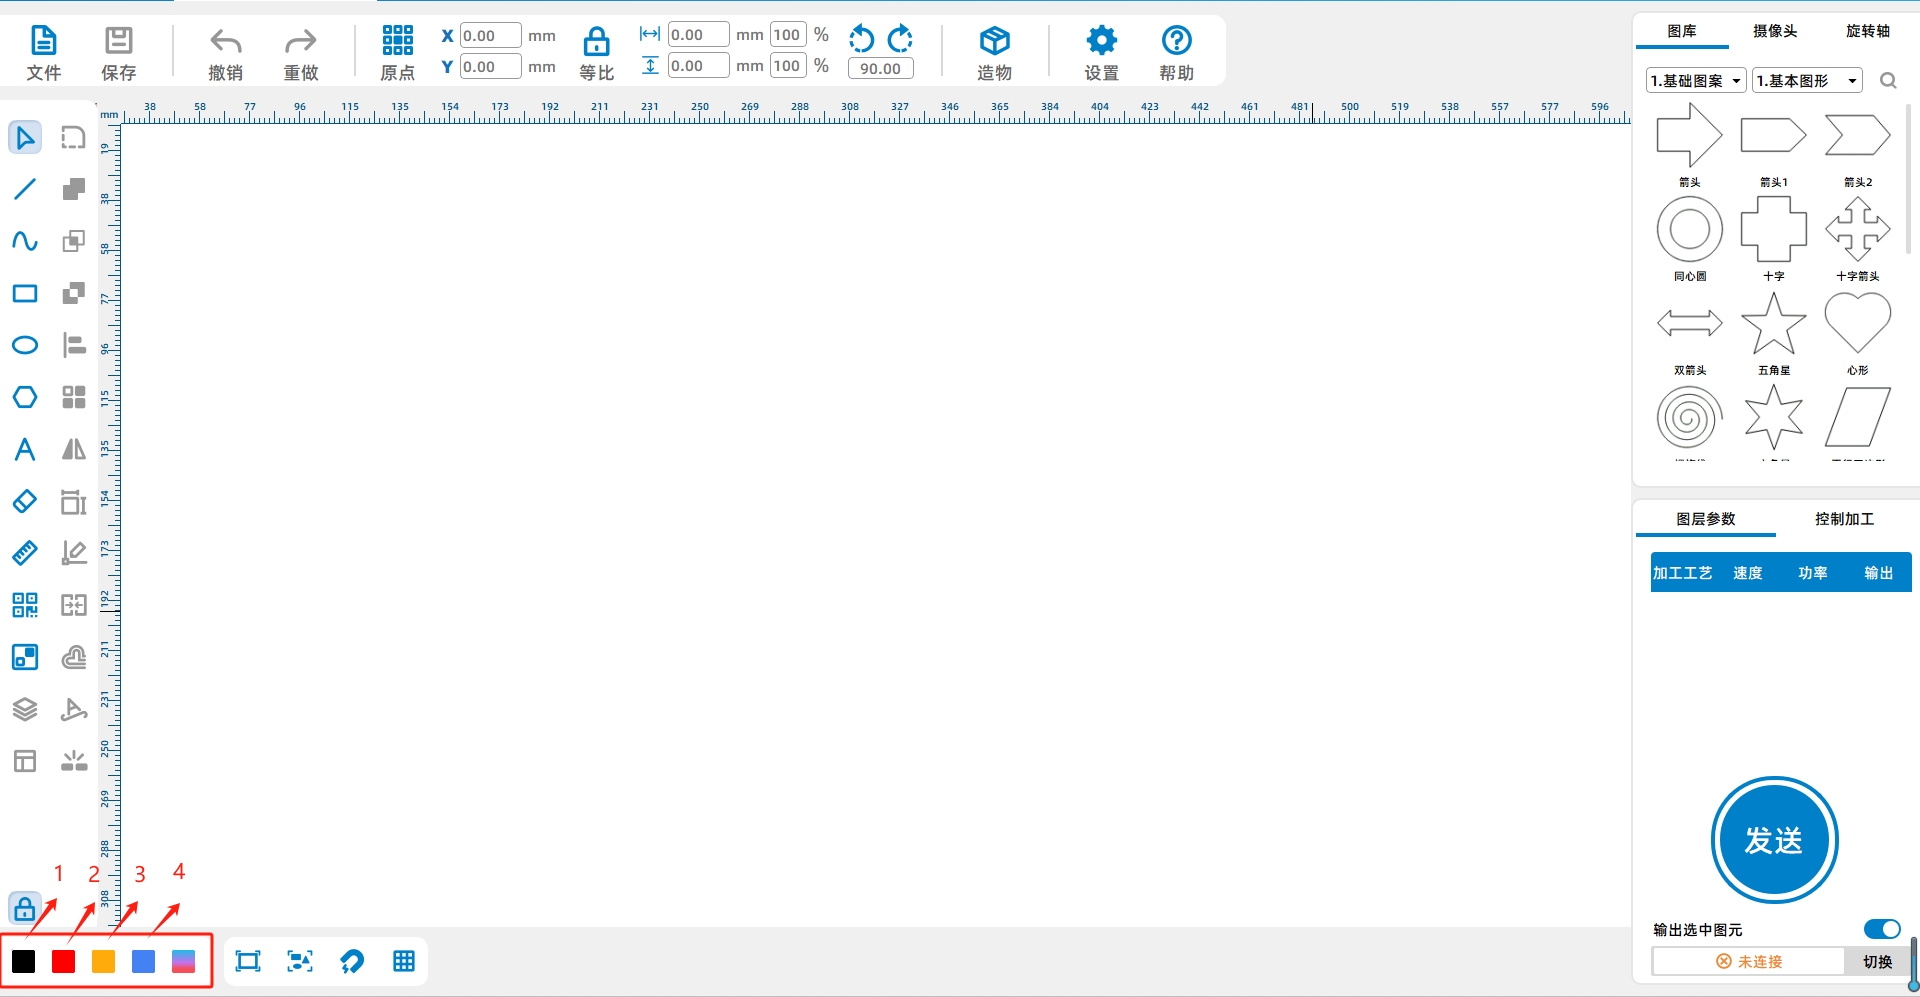Choose the gradient color swatch
The height and width of the screenshot is (997, 1920).
[184, 961]
